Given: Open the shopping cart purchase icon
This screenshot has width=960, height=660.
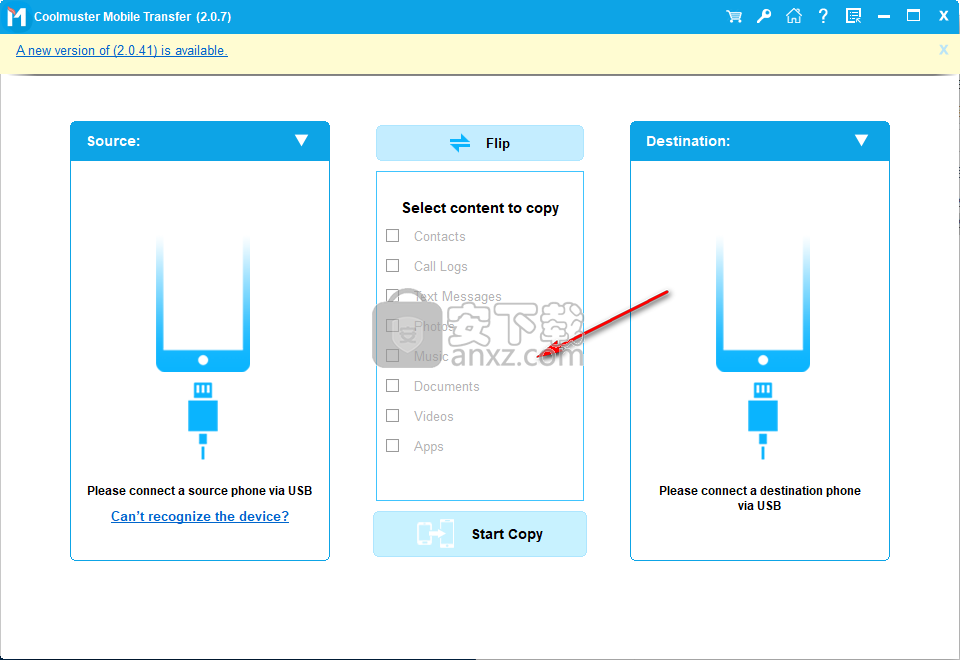Looking at the screenshot, I should tap(734, 17).
